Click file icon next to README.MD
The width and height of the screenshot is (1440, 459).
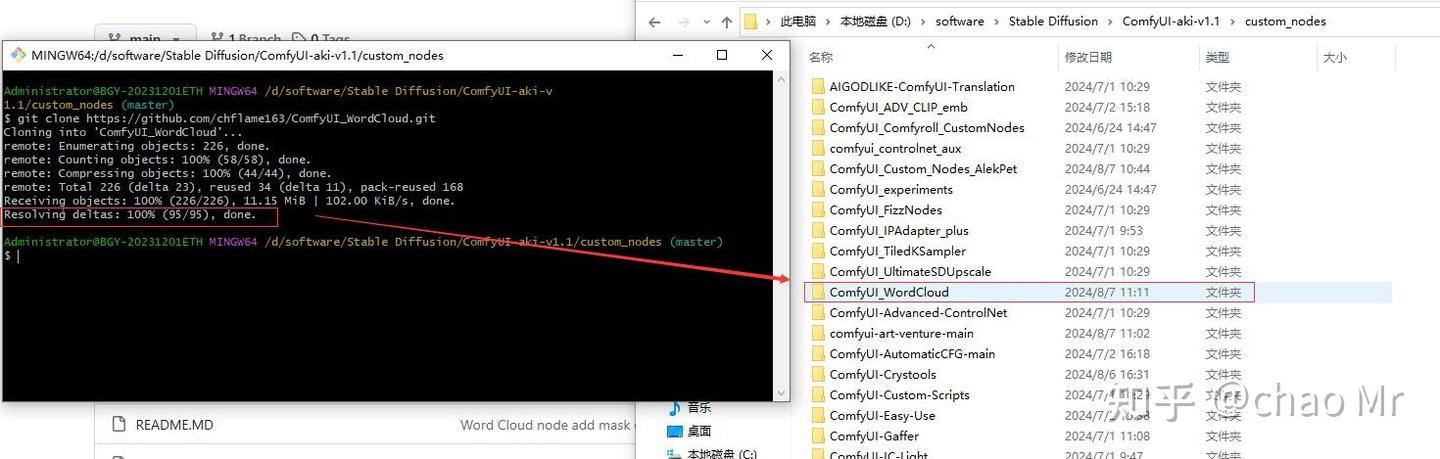118,425
